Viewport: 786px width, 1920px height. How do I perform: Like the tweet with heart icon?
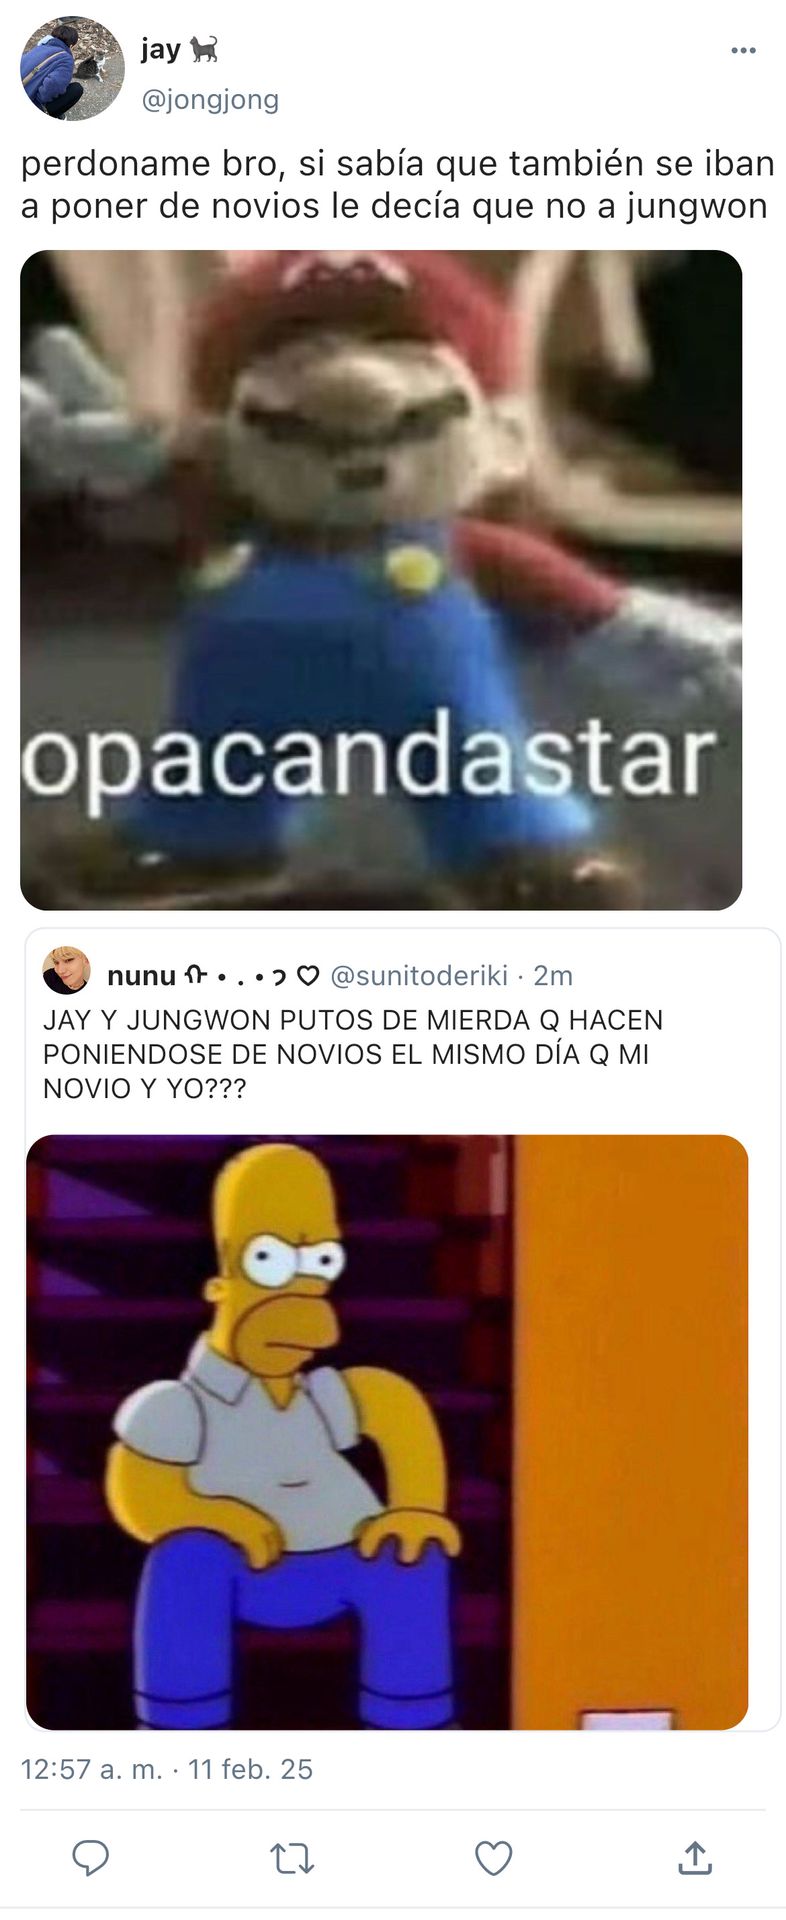tap(493, 1858)
